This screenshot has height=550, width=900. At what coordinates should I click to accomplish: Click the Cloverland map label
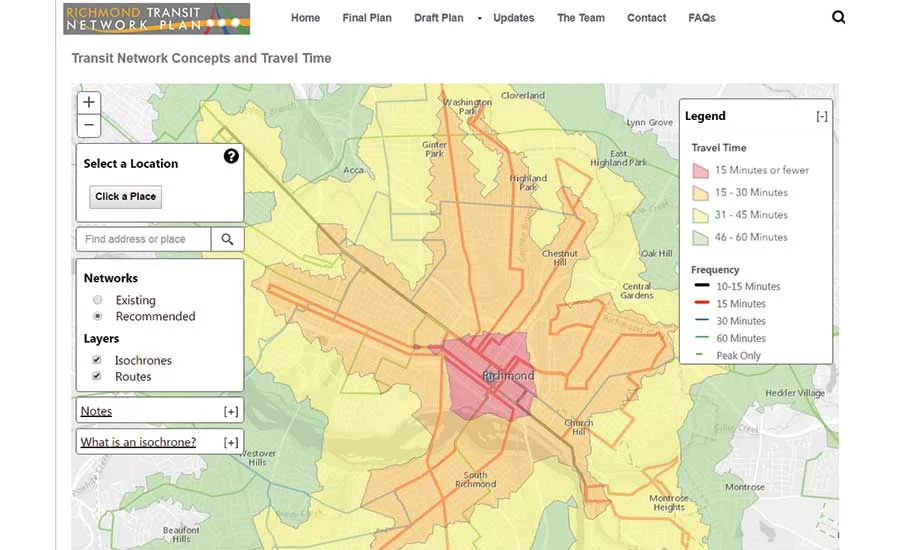click(x=522, y=95)
